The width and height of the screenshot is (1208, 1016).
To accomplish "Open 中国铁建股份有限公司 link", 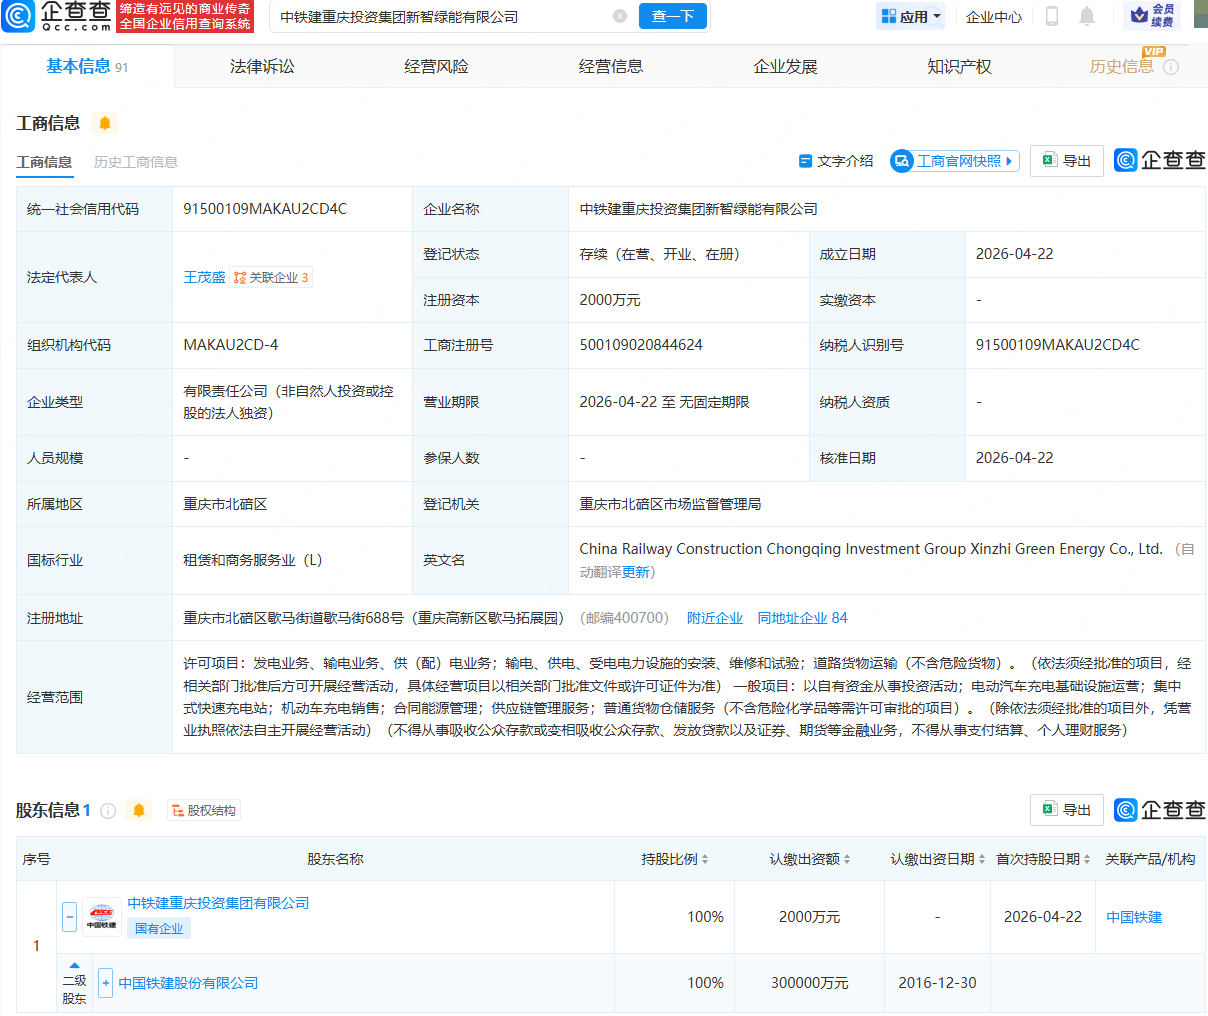I will point(188,983).
